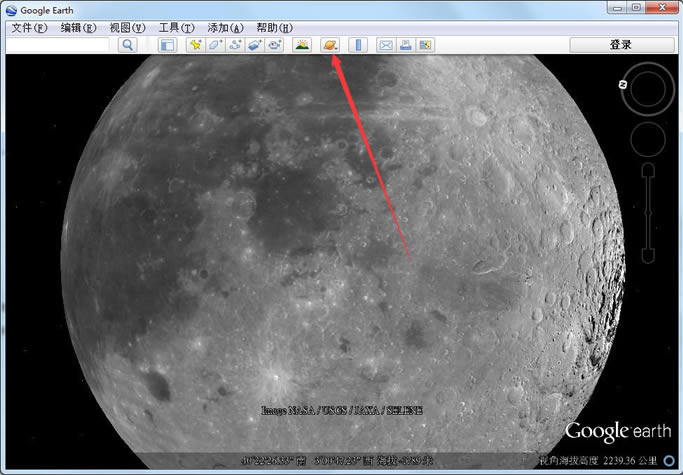Toggle sunlight across the landscape icon

[x=302, y=45]
